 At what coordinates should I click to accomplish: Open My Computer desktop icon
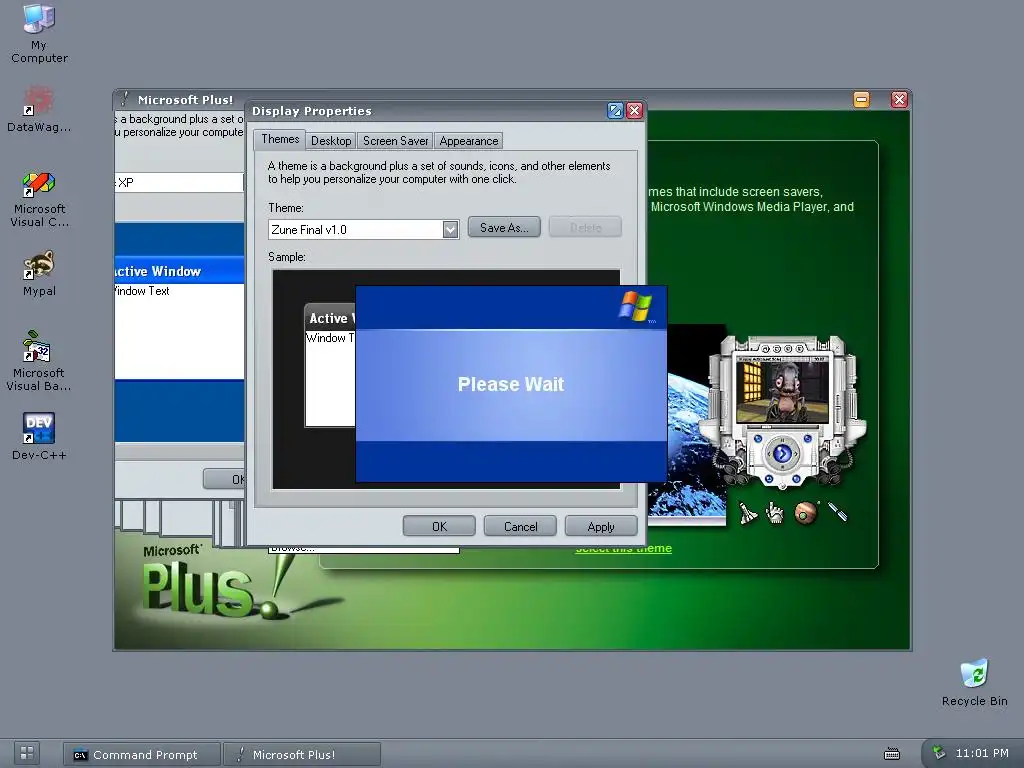[39, 33]
